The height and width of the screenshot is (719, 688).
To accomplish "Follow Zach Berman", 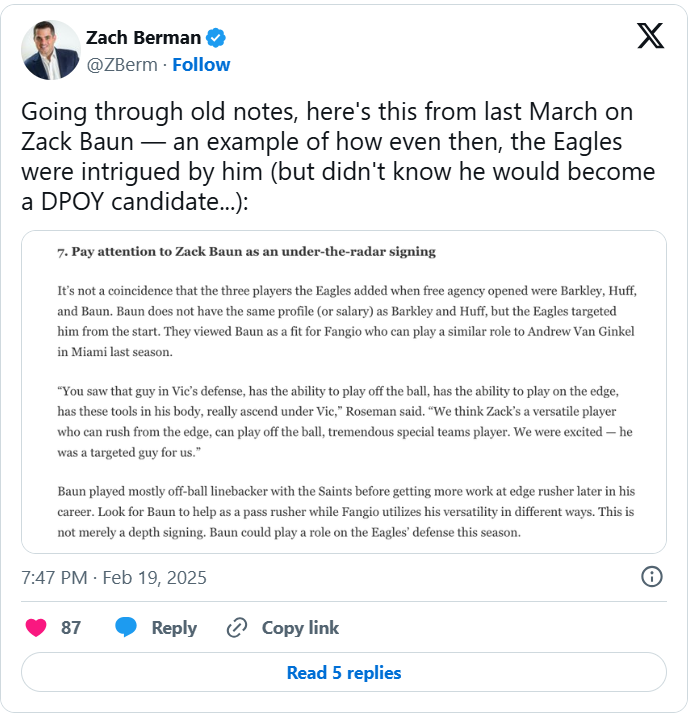I will (x=201, y=65).
